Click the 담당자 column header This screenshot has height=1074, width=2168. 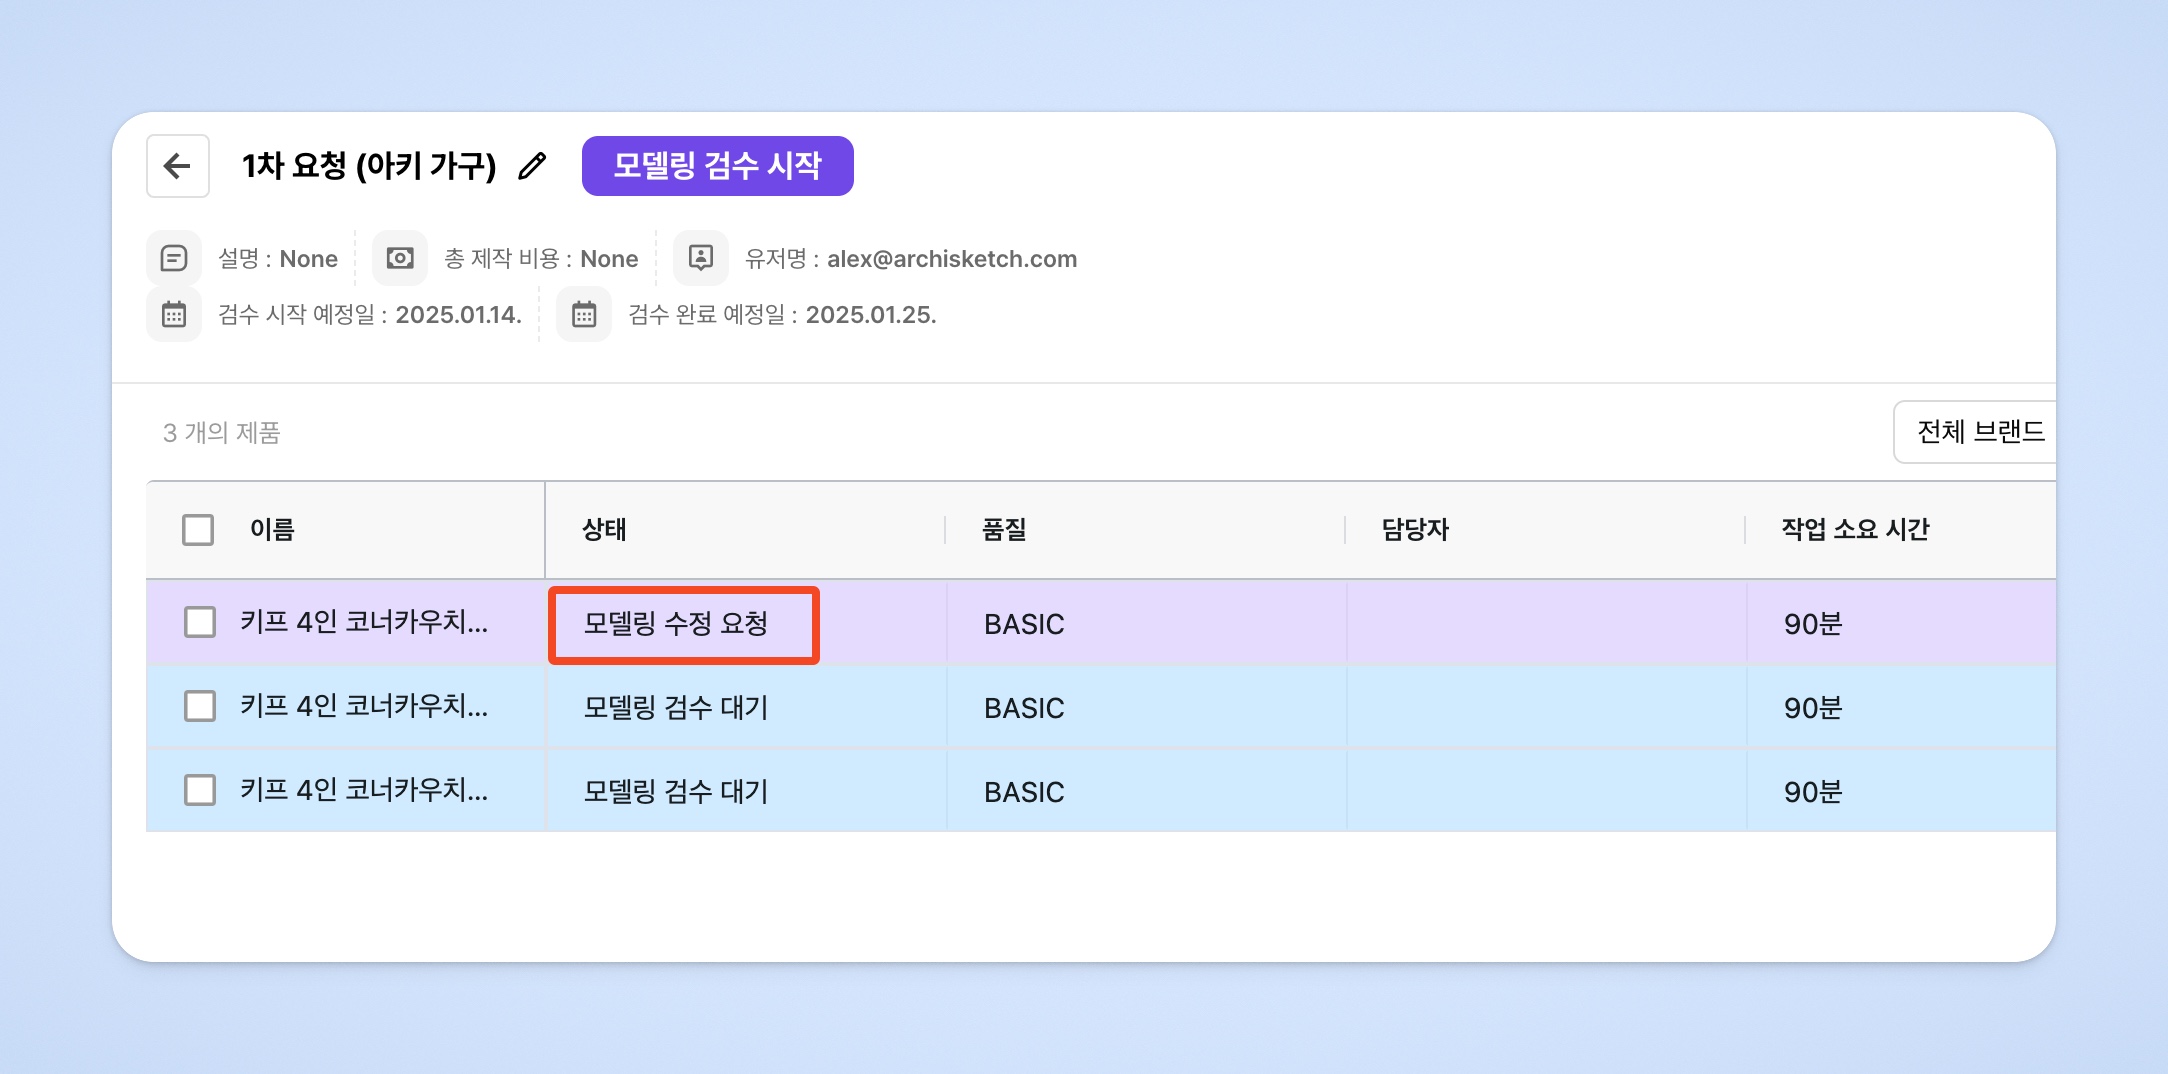click(1415, 530)
